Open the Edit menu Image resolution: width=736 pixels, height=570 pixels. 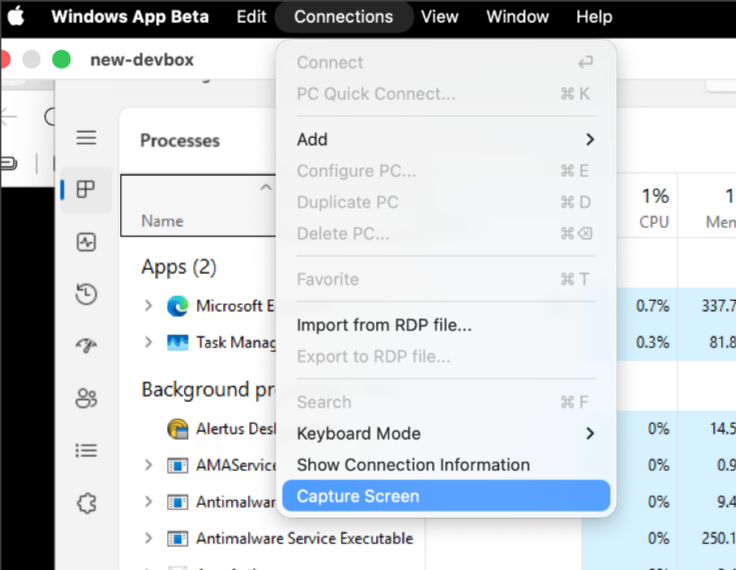click(x=251, y=17)
